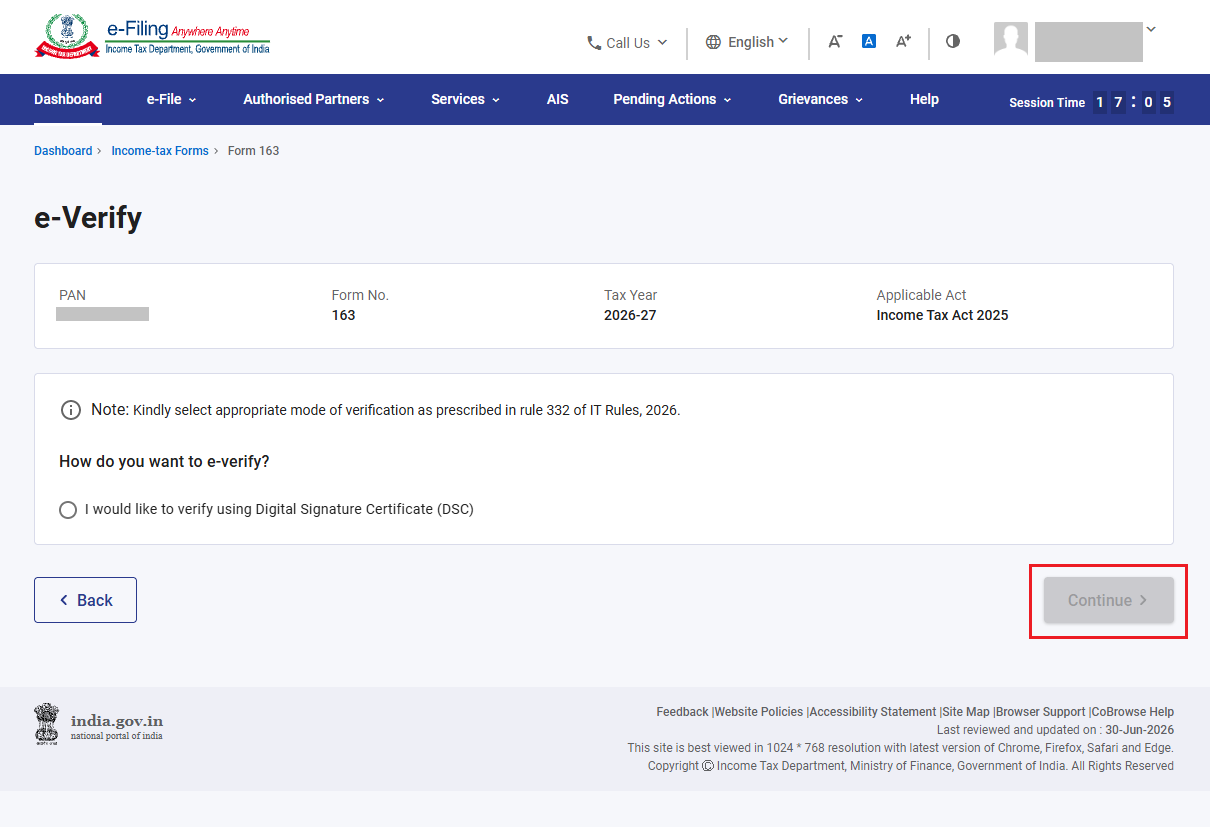Click the Continue button
Viewport: 1210px width, 827px height.
click(1109, 600)
